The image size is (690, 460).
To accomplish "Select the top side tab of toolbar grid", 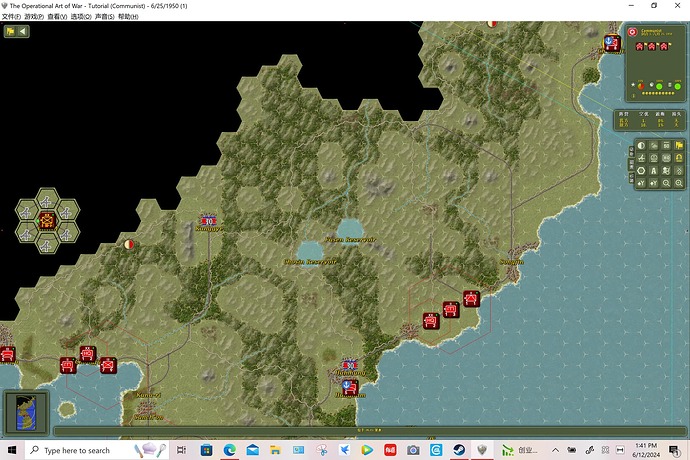I will [x=631, y=151].
